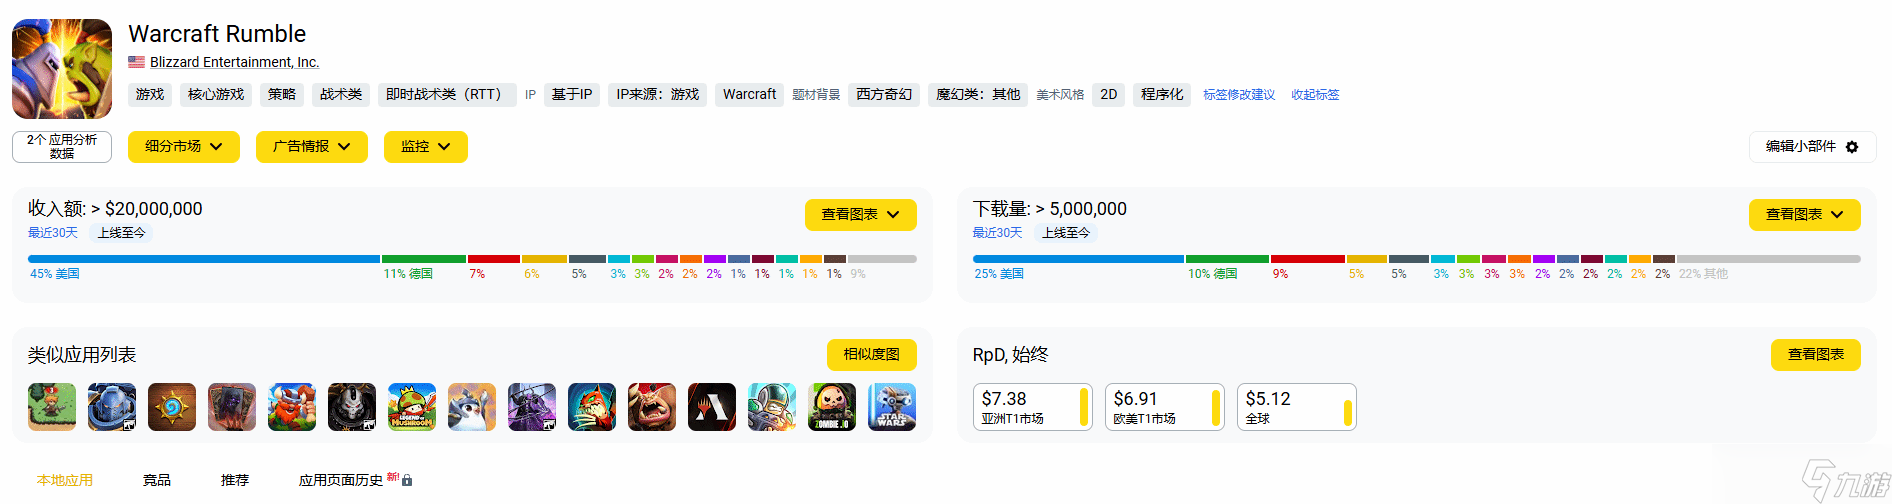Click the 游戏 tag
This screenshot has width=1892, height=504.
tap(150, 94)
